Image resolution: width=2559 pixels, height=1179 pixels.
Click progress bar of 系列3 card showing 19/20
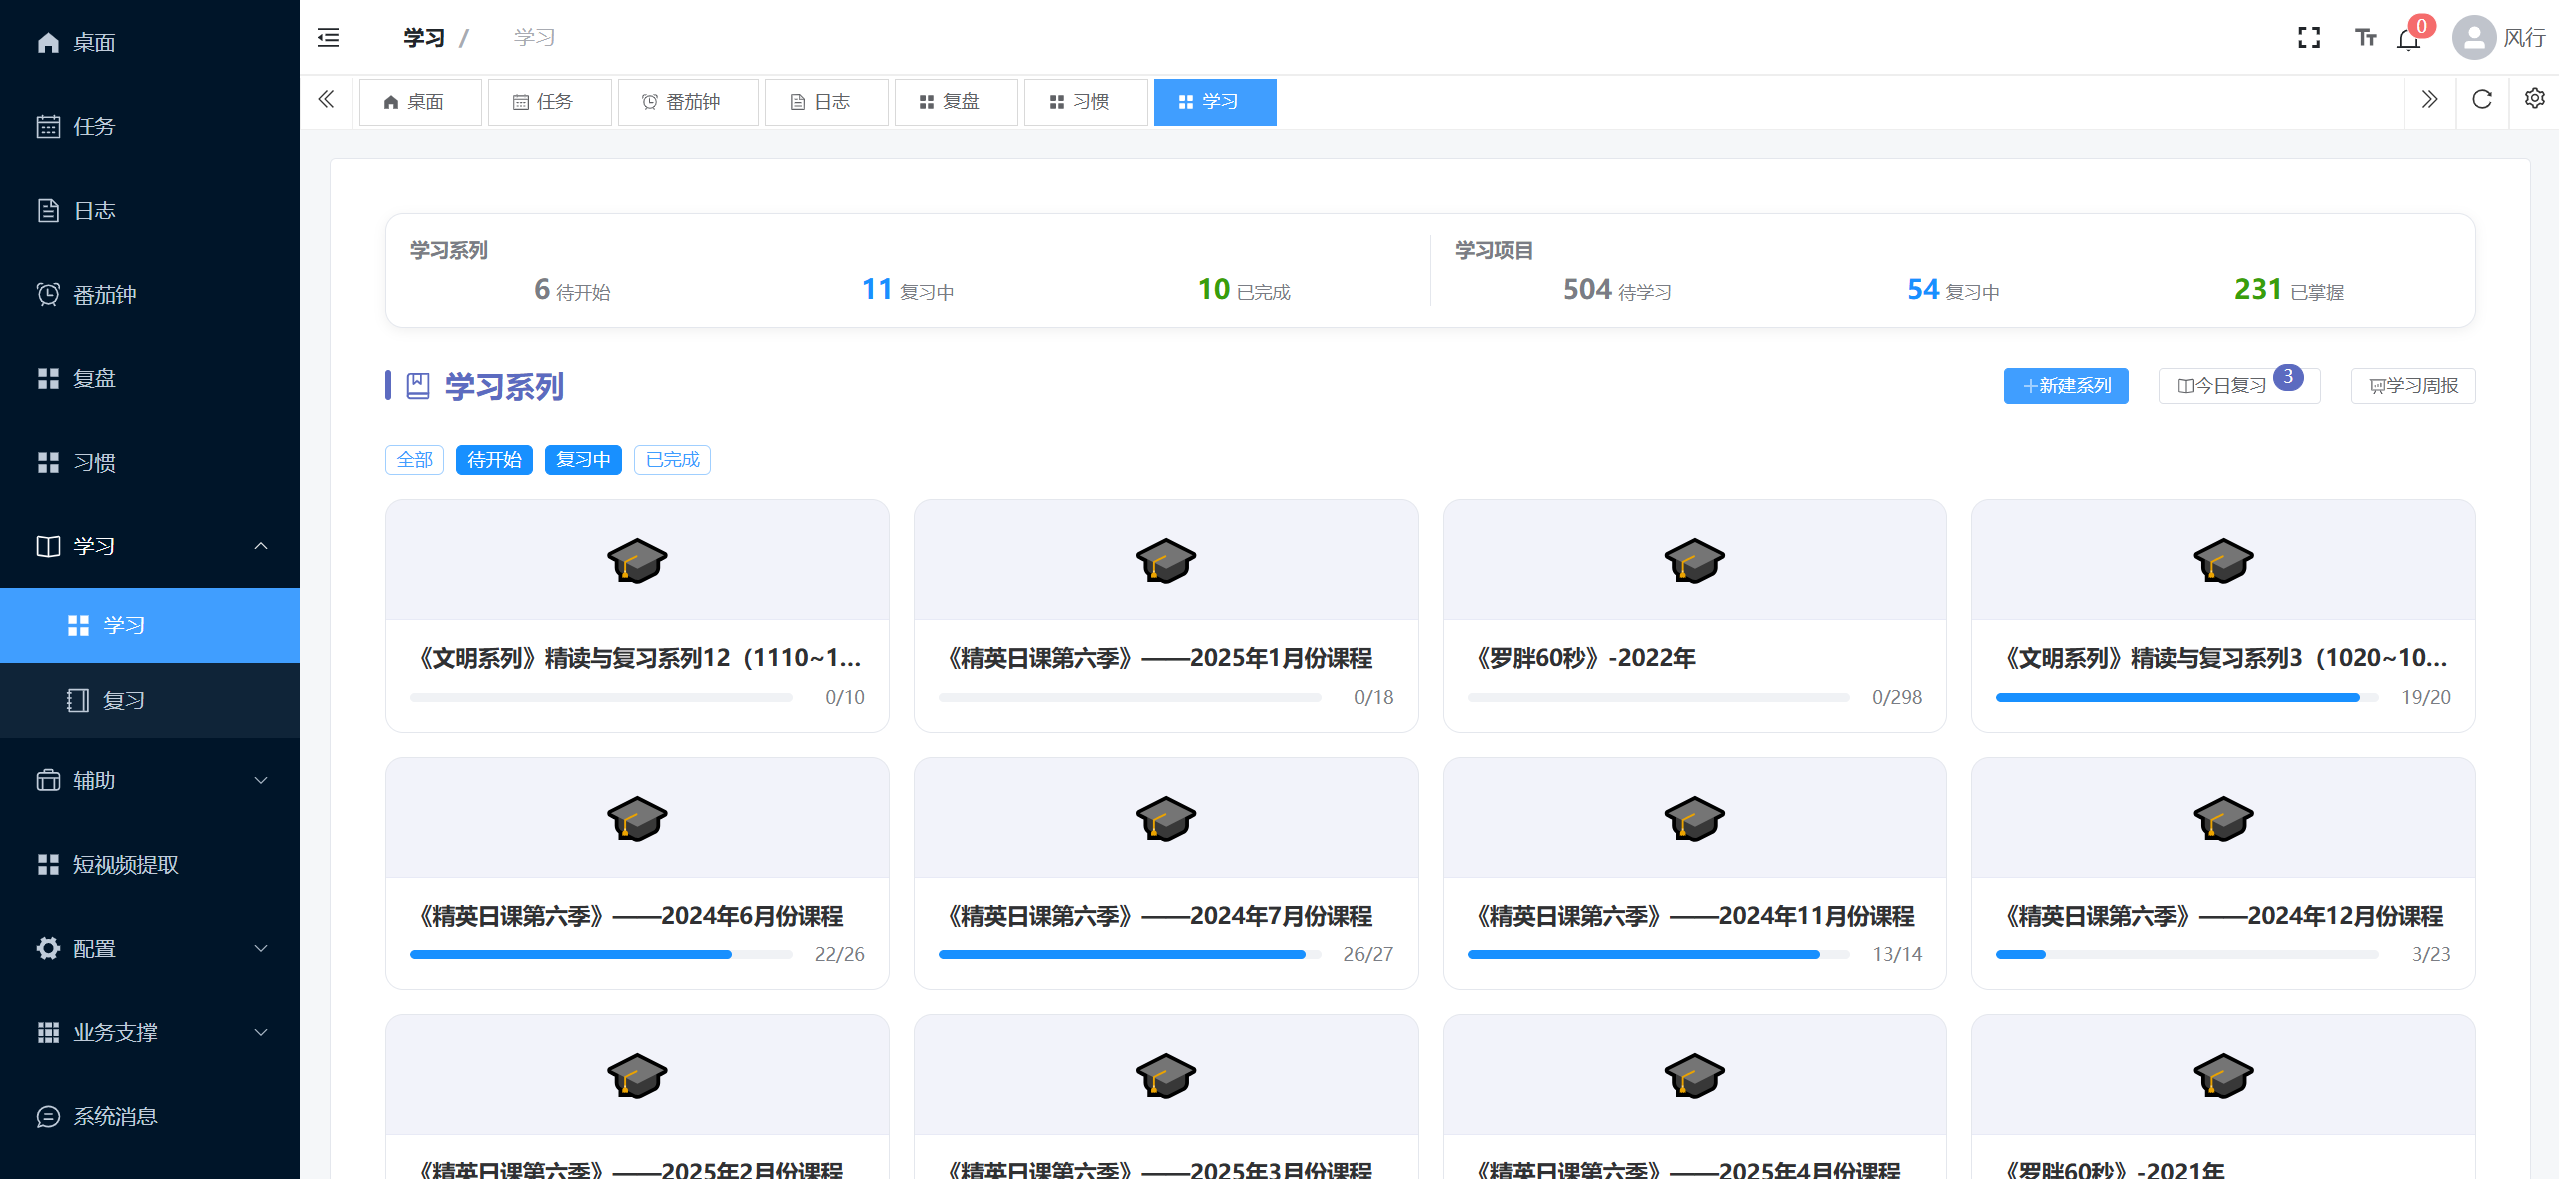pos(2187,697)
